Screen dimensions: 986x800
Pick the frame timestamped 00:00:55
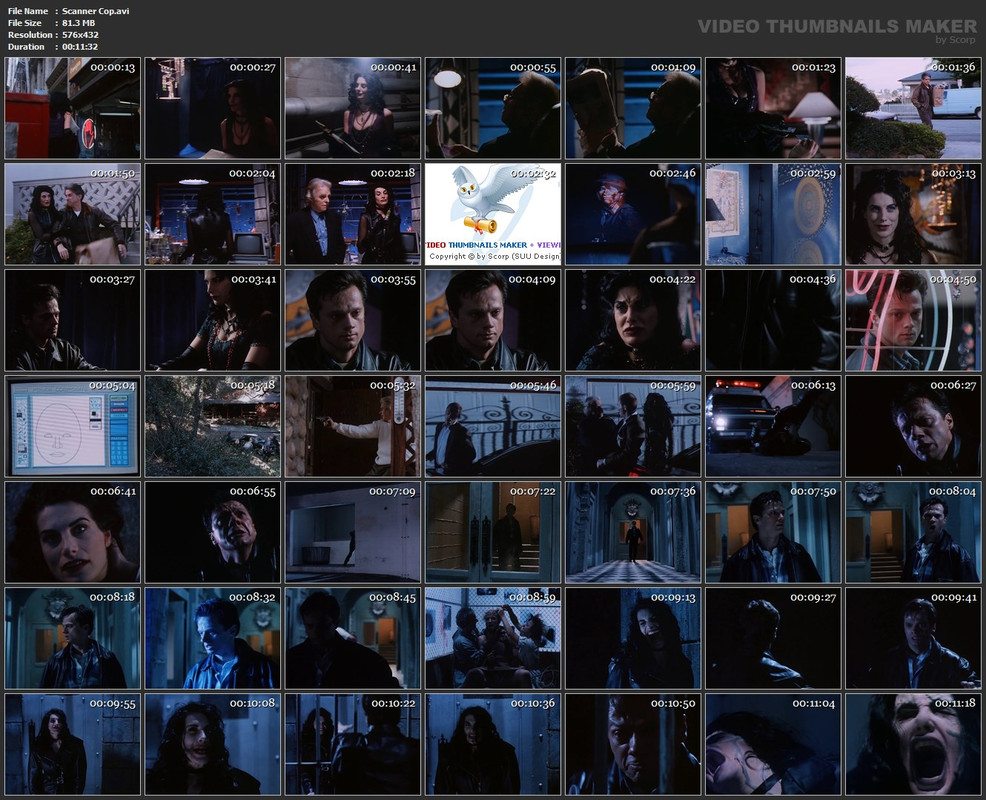[493, 108]
